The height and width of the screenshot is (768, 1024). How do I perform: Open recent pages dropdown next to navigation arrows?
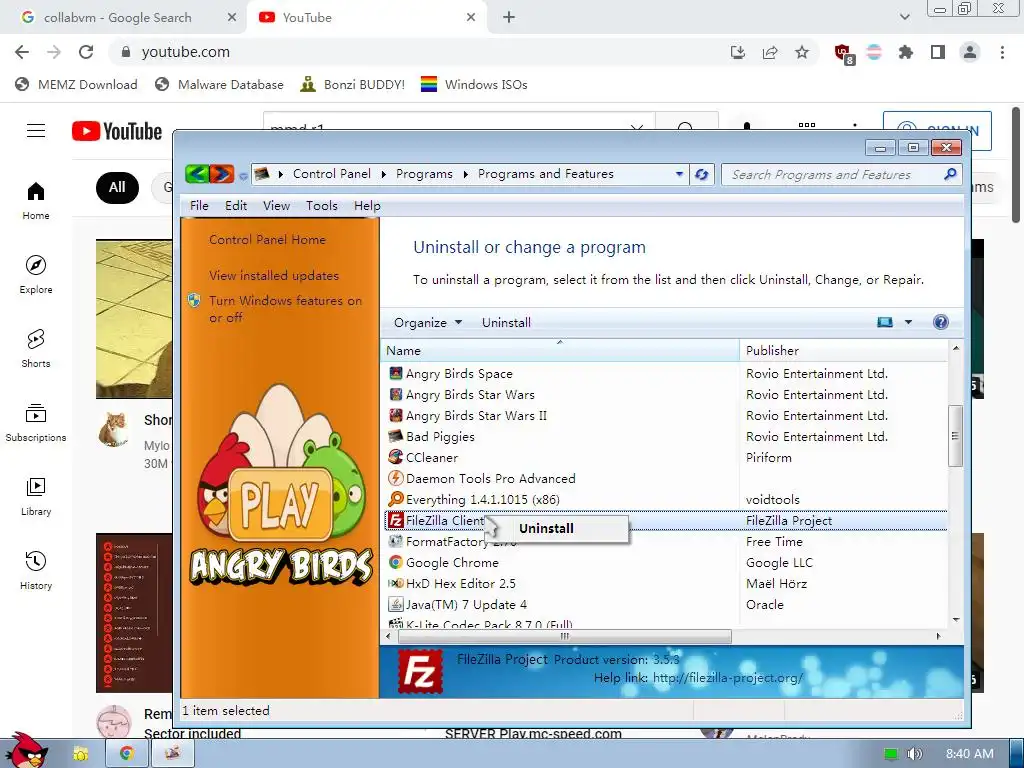243,176
